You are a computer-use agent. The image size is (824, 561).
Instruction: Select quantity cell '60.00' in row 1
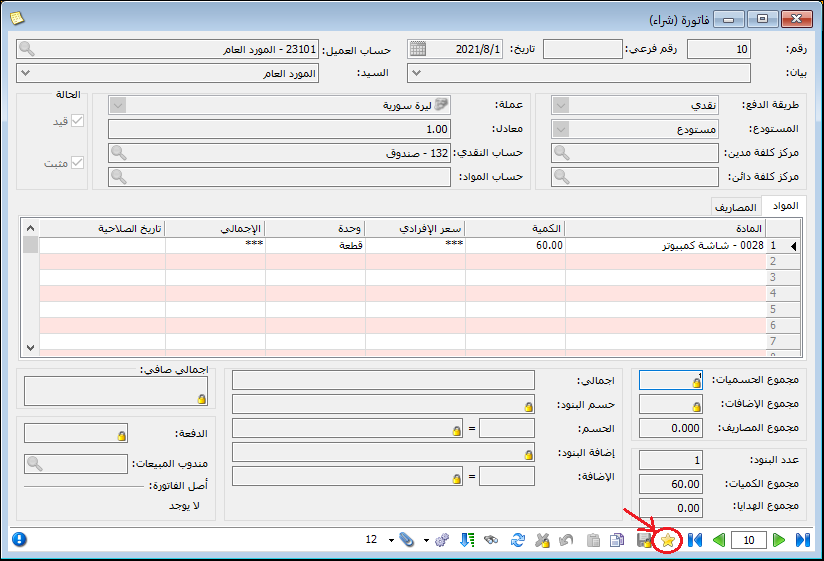coord(515,245)
